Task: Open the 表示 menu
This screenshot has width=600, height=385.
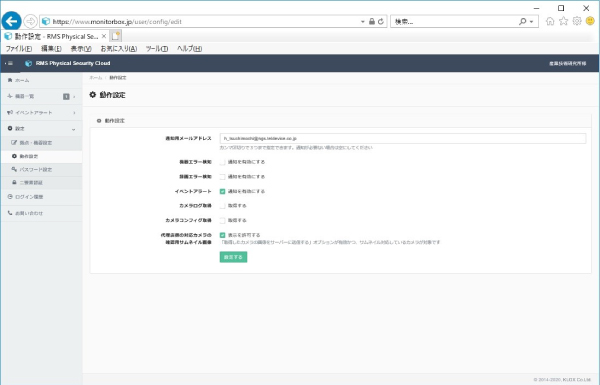Action: coord(81,49)
